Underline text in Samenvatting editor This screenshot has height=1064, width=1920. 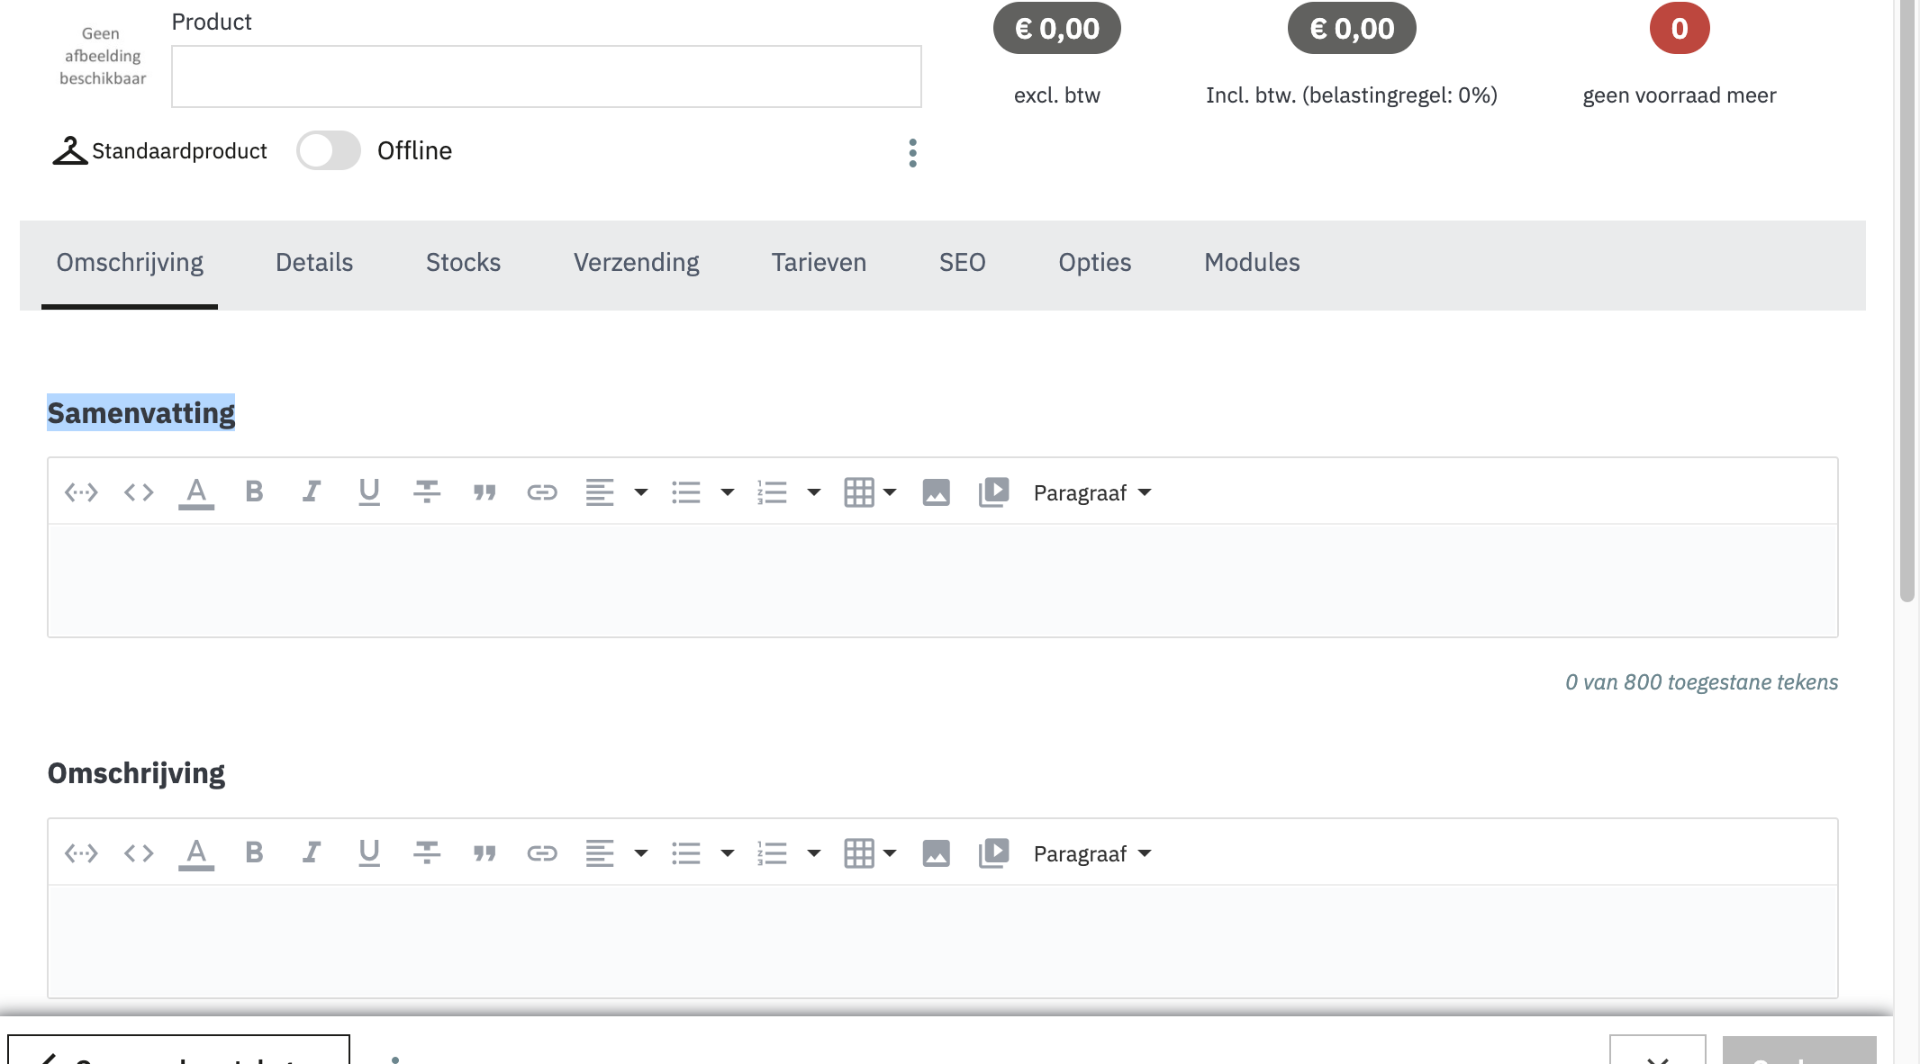click(369, 492)
